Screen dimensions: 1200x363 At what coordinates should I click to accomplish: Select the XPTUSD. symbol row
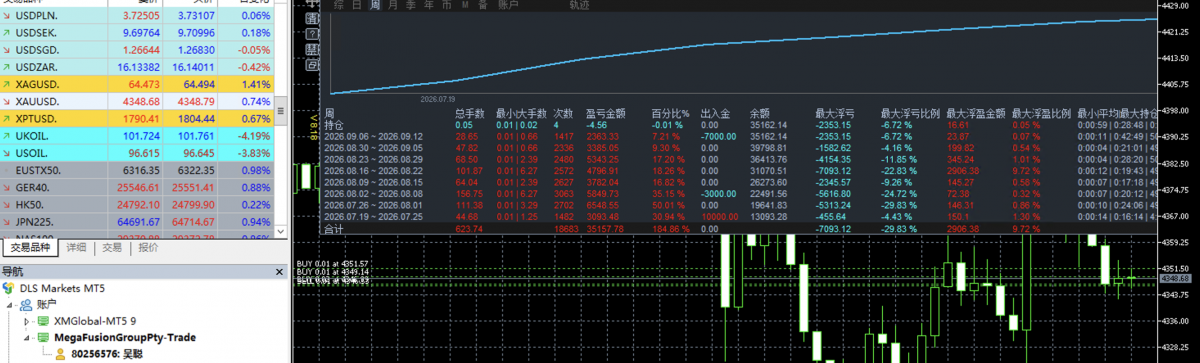click(138, 118)
